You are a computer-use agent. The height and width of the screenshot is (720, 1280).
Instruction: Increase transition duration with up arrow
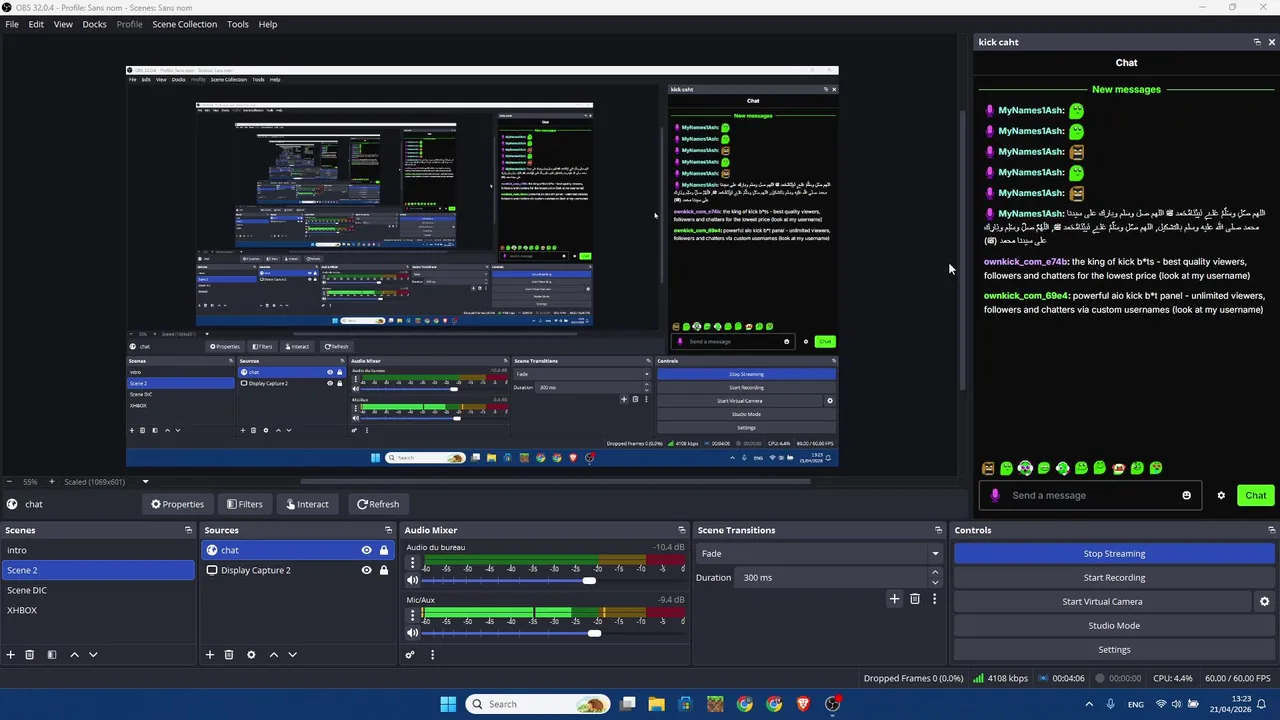click(x=935, y=573)
